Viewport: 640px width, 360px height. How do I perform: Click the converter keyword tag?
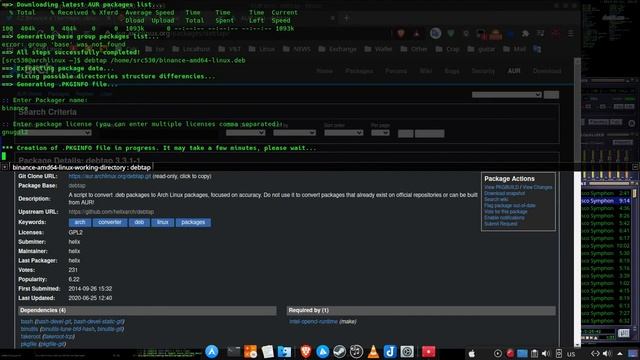(x=110, y=222)
